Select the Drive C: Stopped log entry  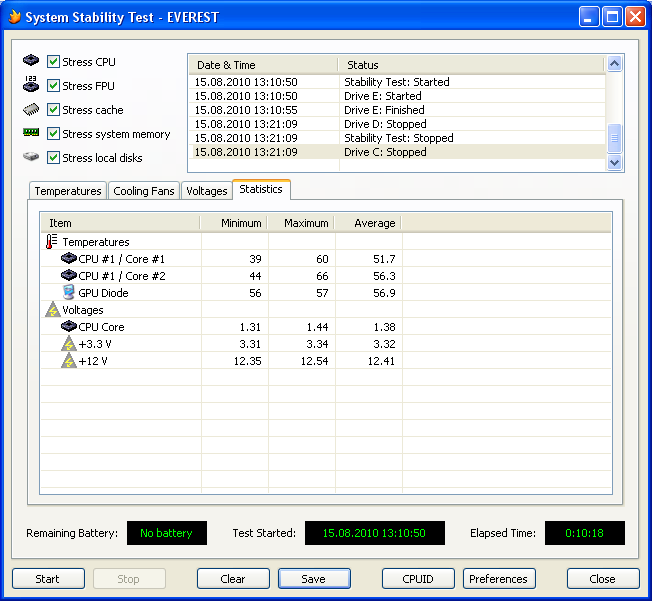pyautogui.click(x=385, y=152)
